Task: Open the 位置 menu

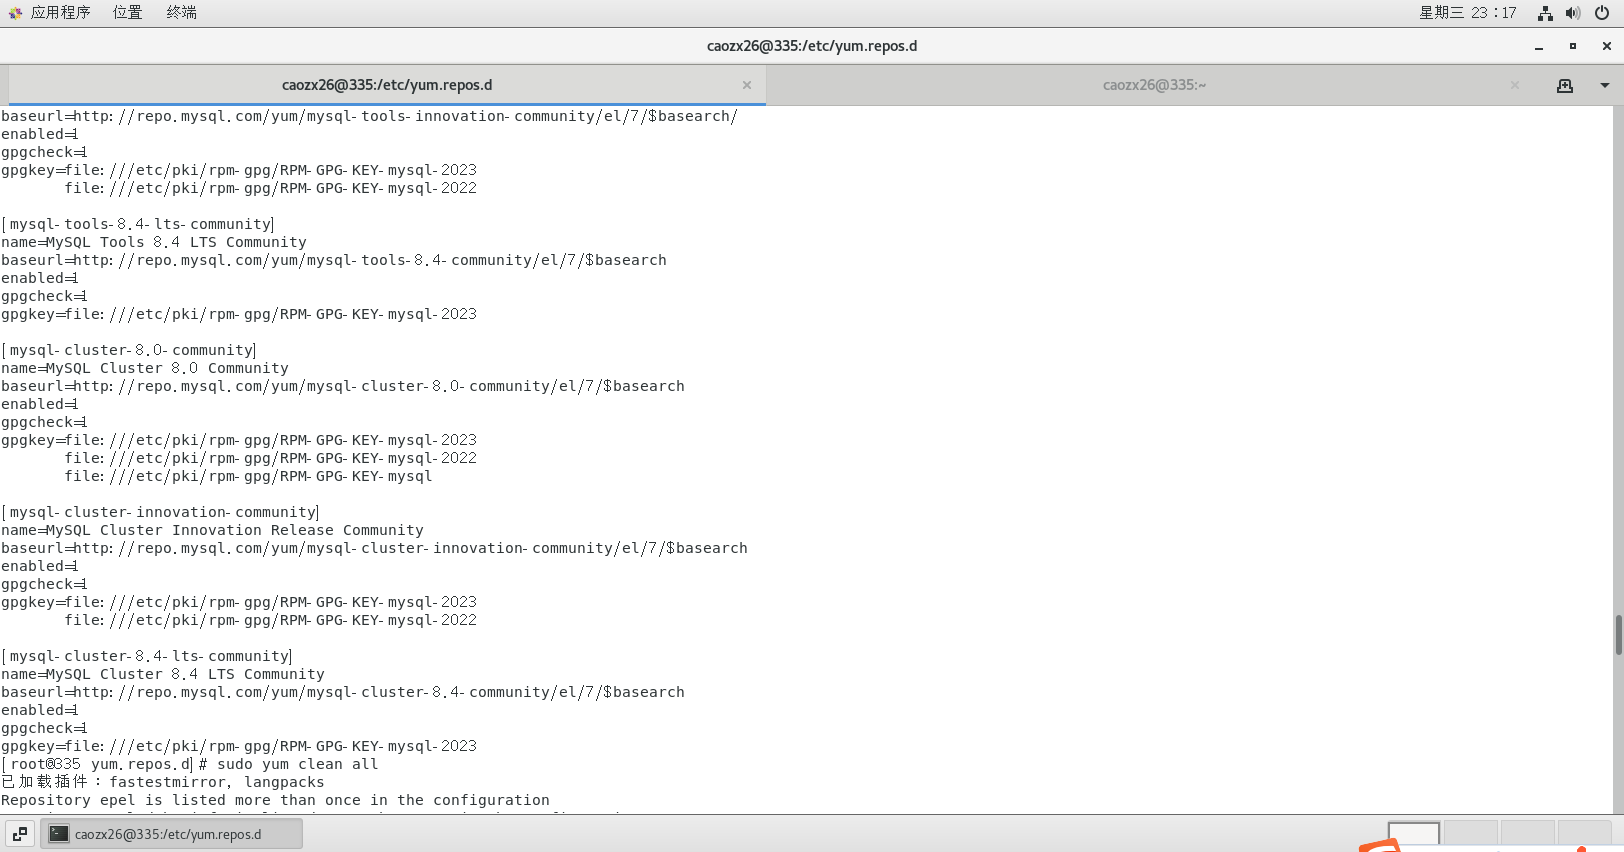Action: coord(127,13)
